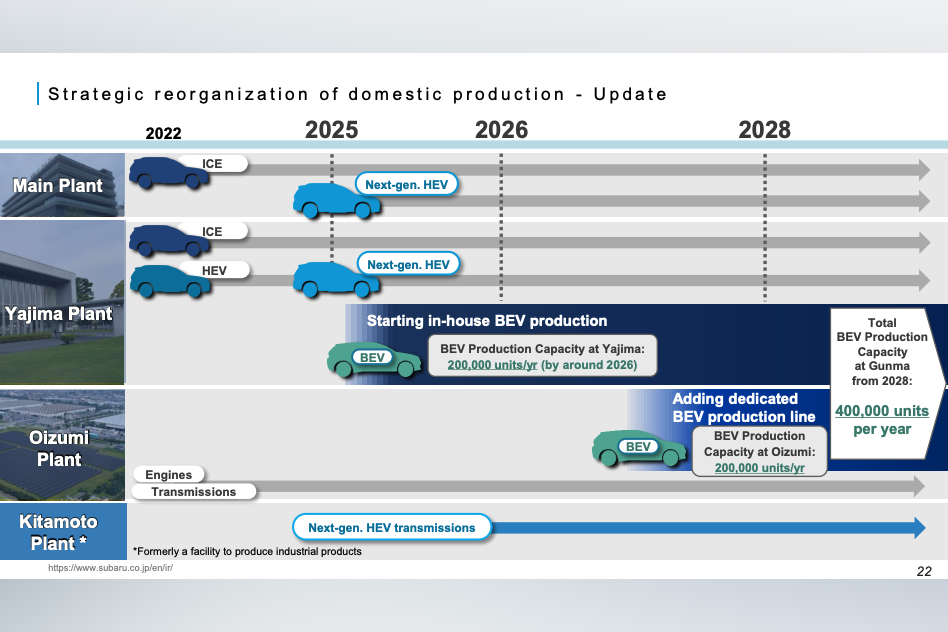
Task: Open the Engines label expander on Oizumi row
Action: click(169, 474)
